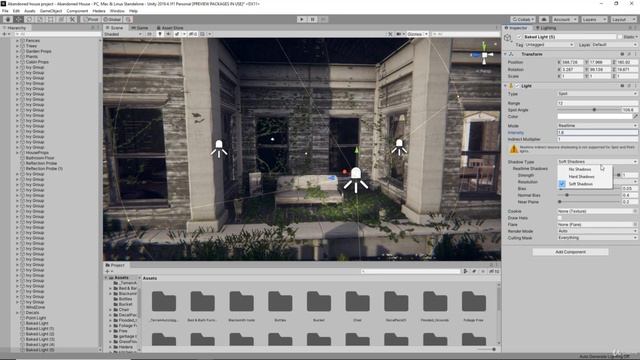Open the File menu

pos(5,11)
